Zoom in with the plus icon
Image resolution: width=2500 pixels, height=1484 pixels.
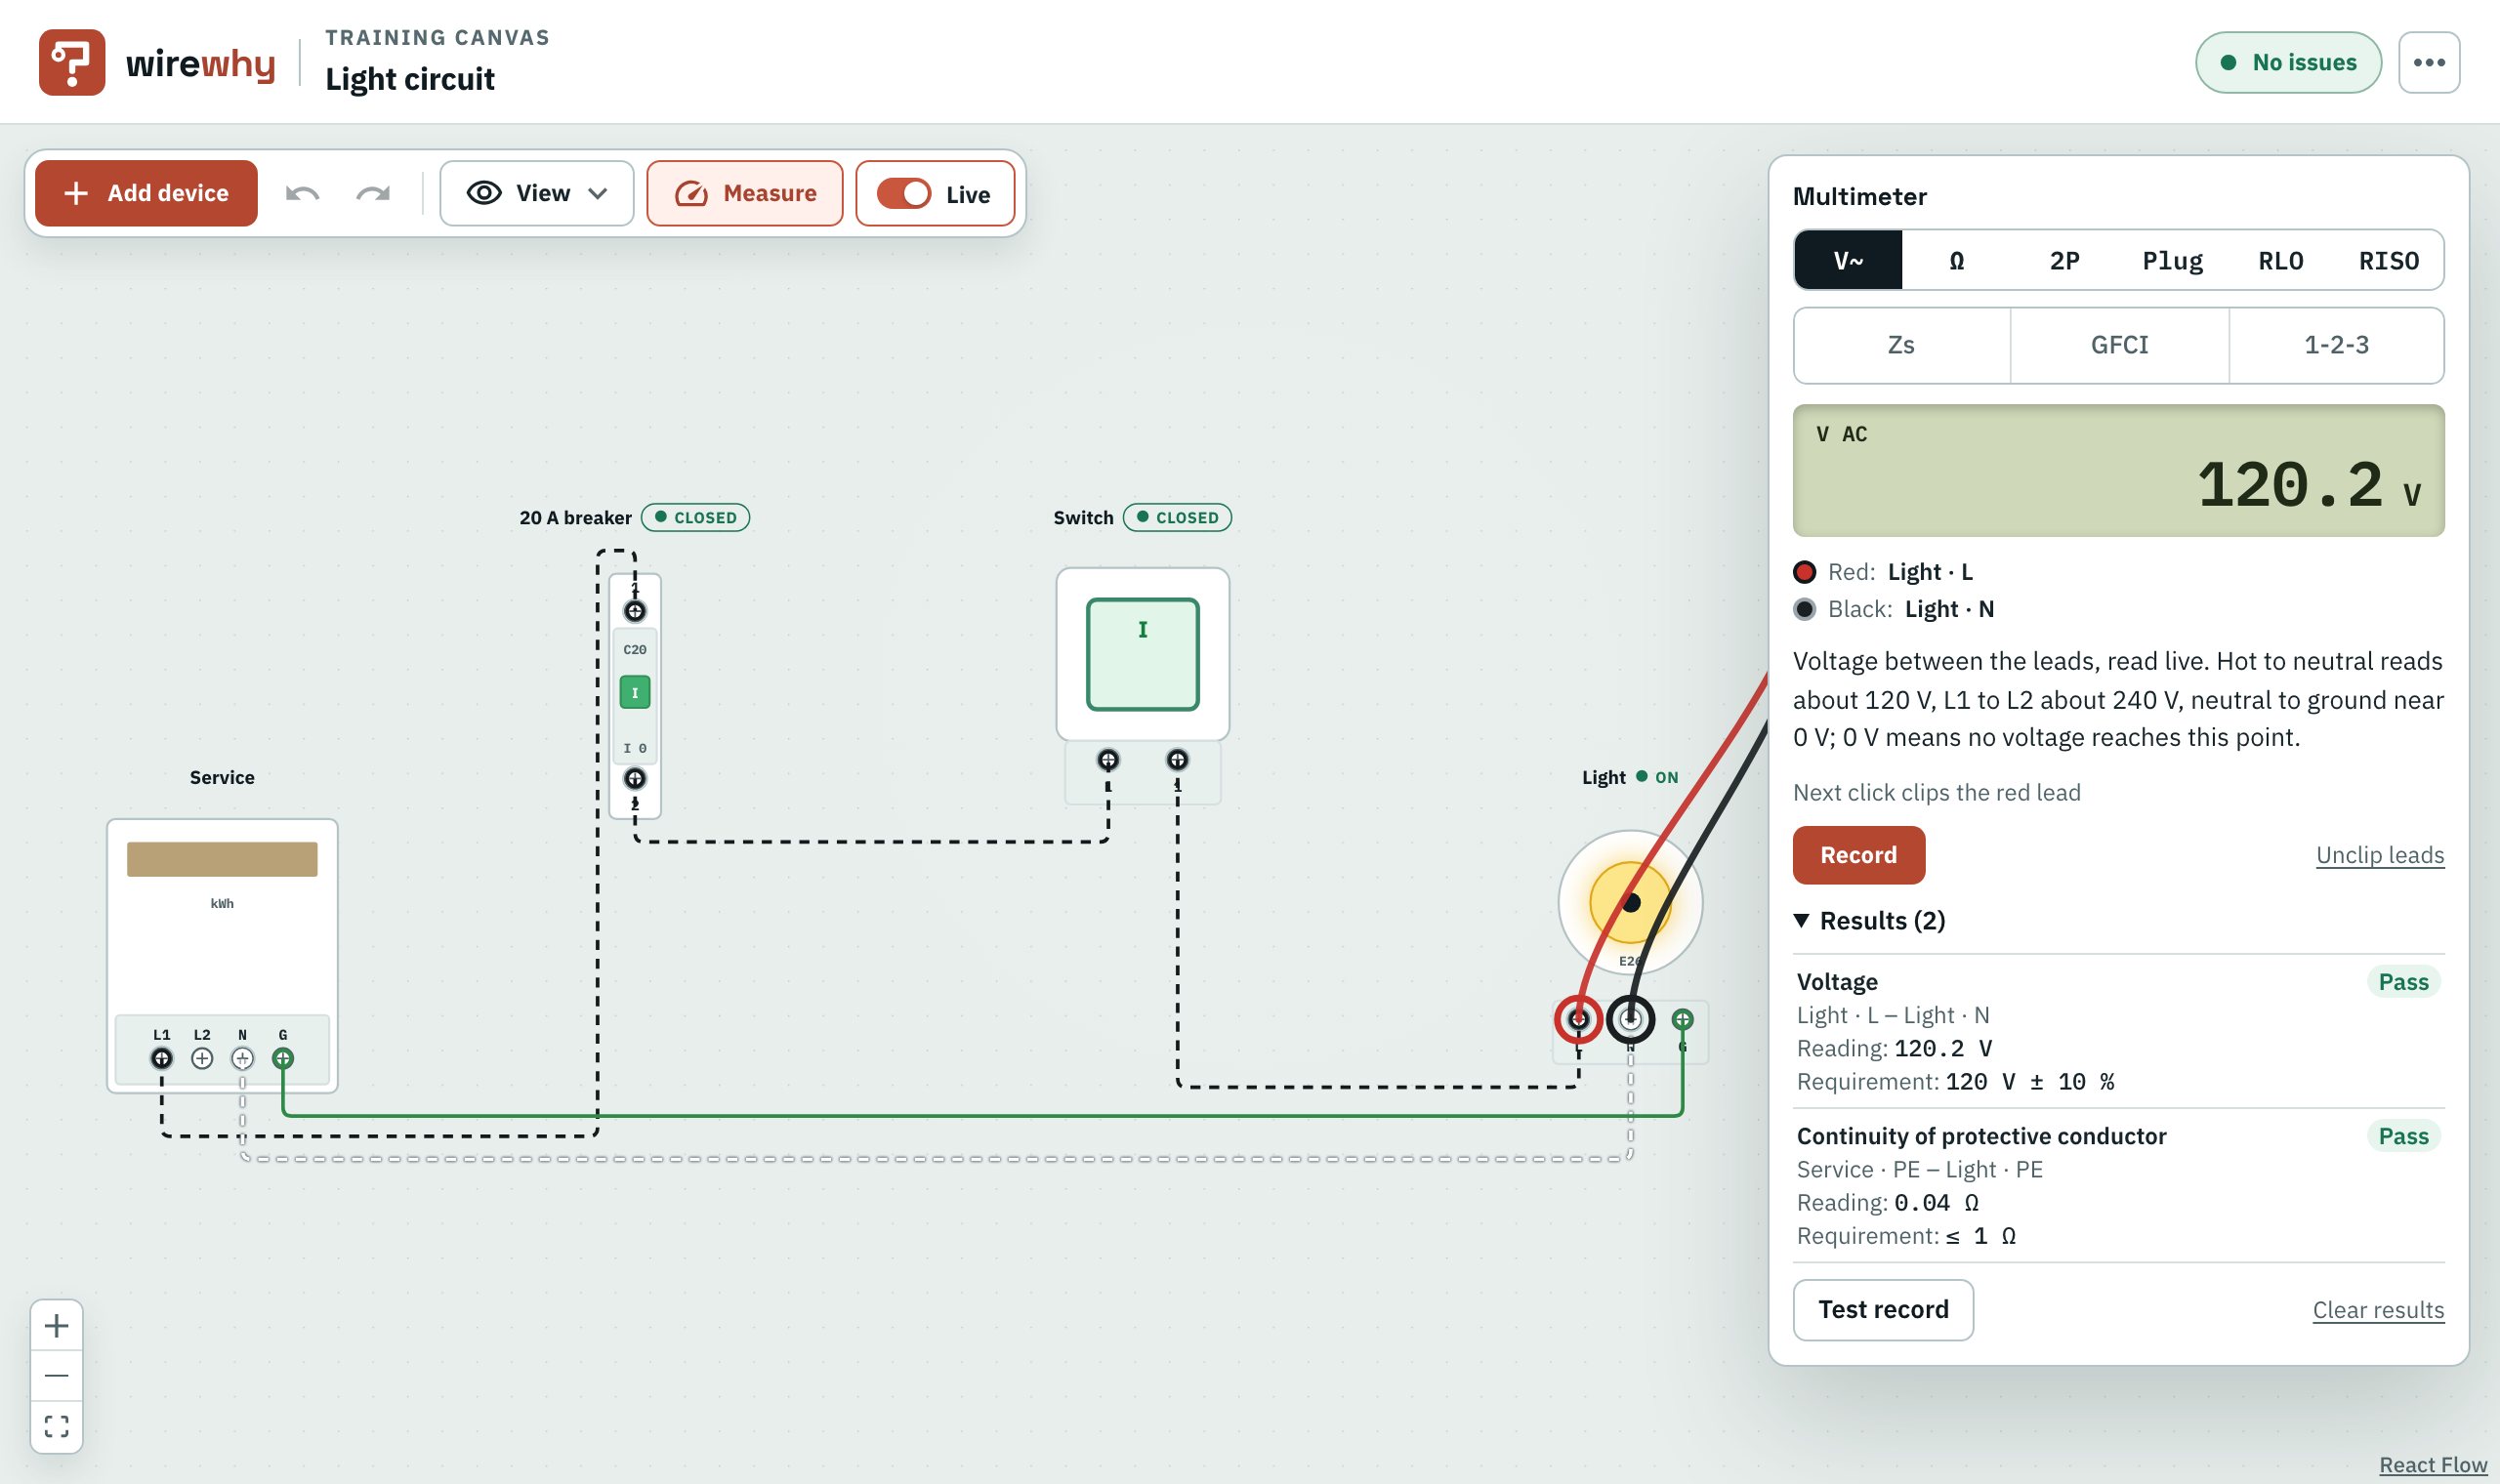[x=57, y=1325]
